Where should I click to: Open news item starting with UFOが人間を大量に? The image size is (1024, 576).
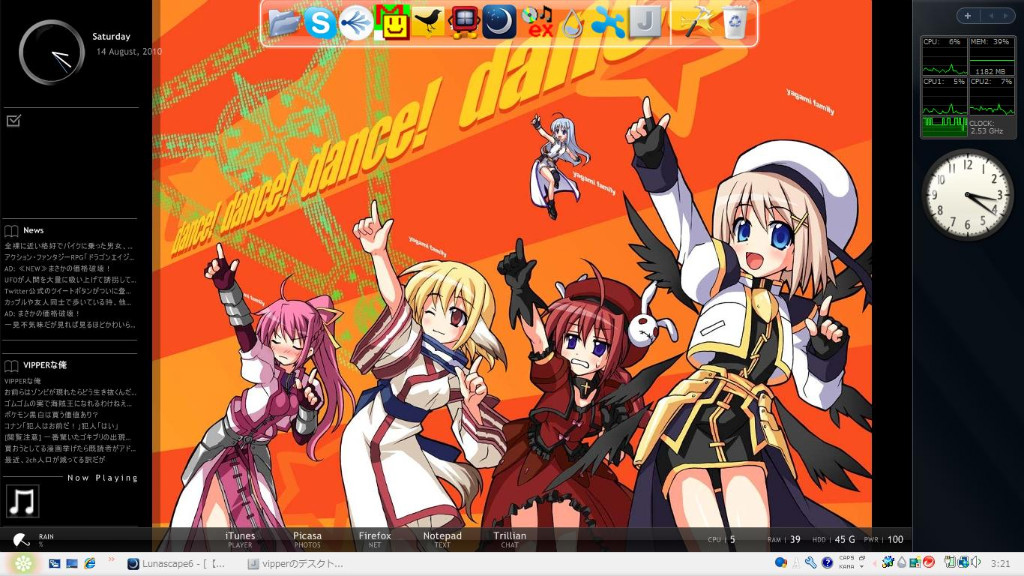click(70, 280)
